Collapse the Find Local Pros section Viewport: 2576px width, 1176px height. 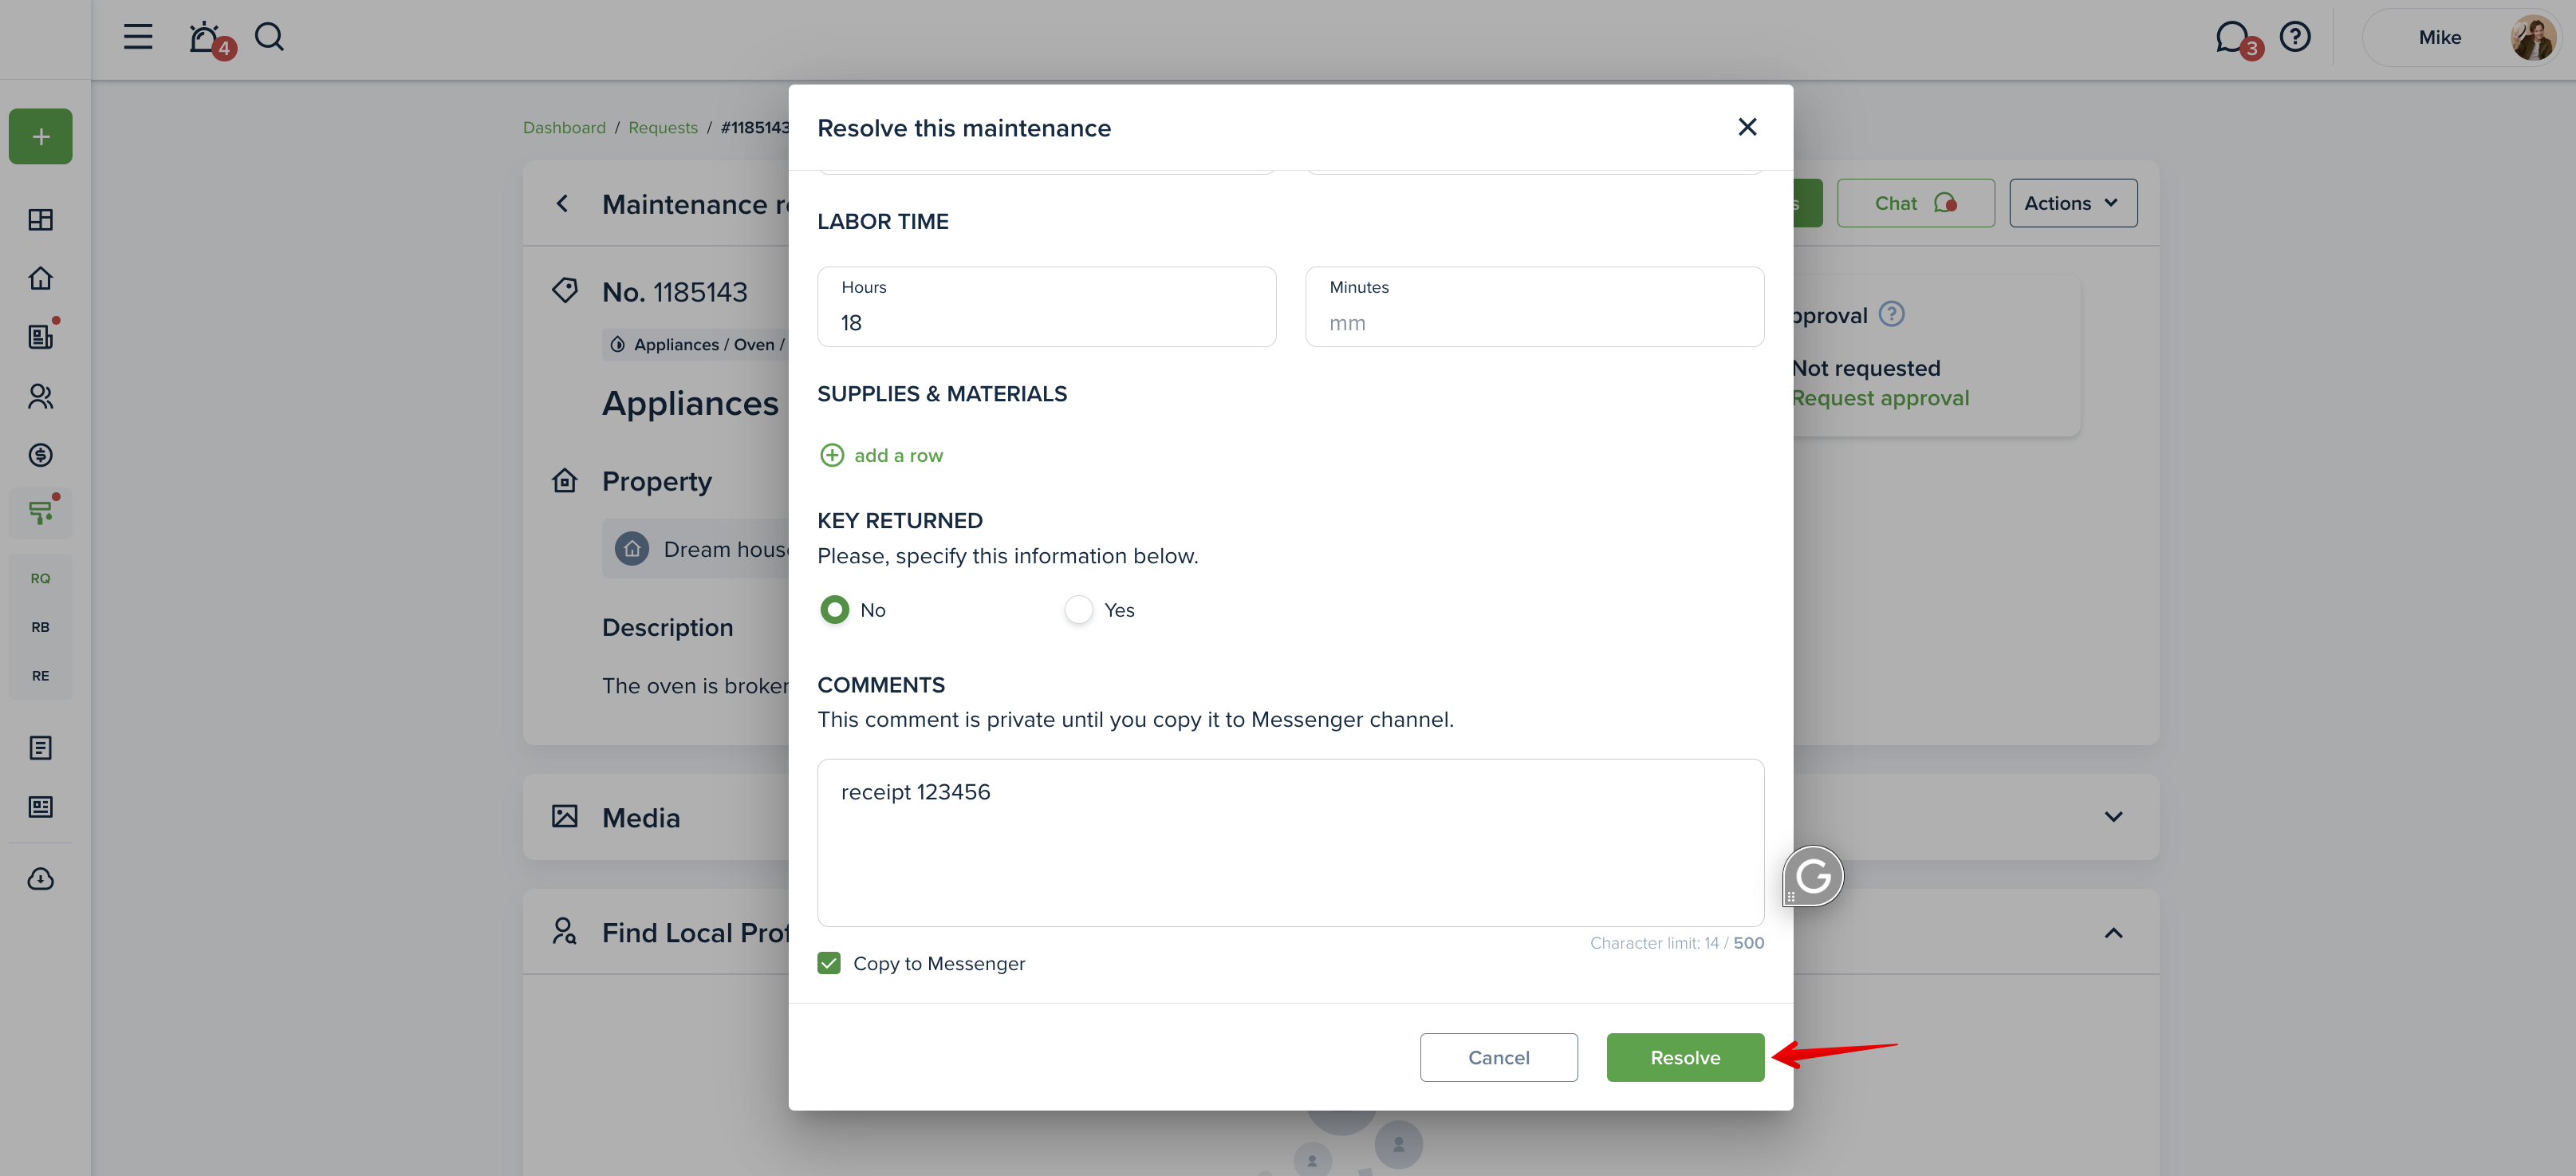[x=2113, y=933]
